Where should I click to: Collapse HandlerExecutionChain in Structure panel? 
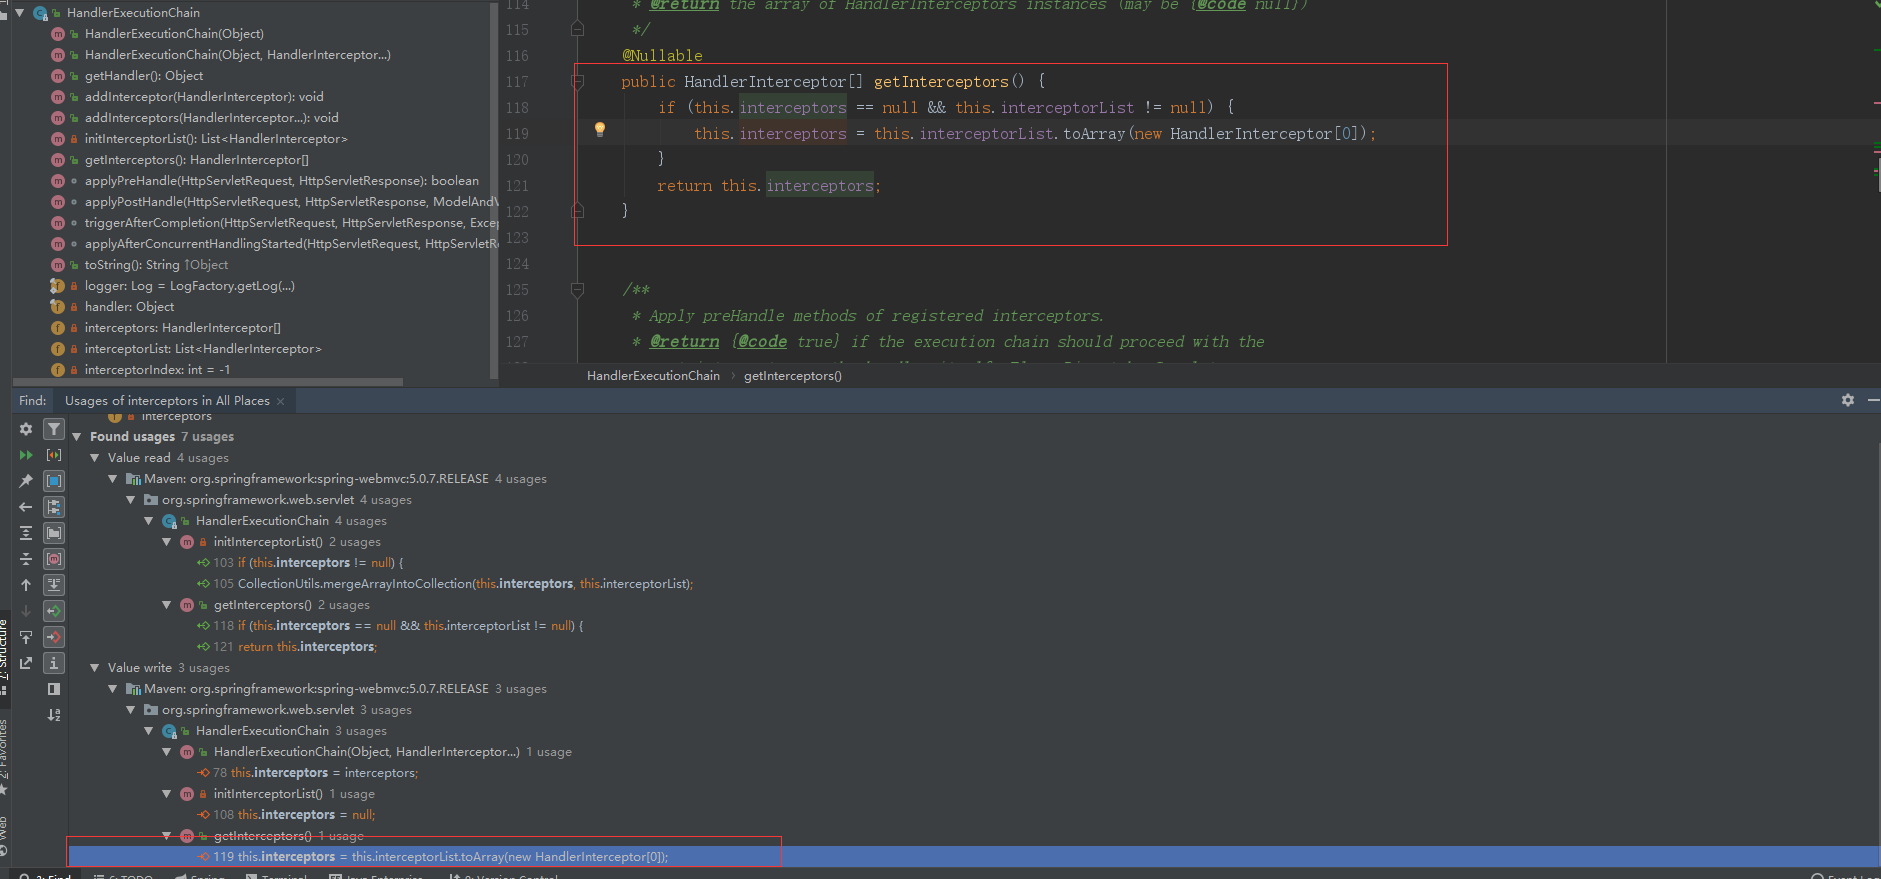20,13
